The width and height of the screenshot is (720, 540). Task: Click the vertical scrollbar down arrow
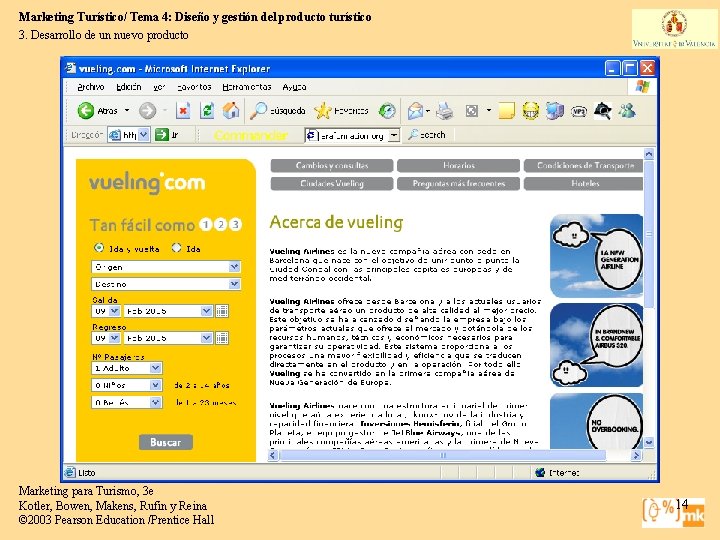pos(648,443)
